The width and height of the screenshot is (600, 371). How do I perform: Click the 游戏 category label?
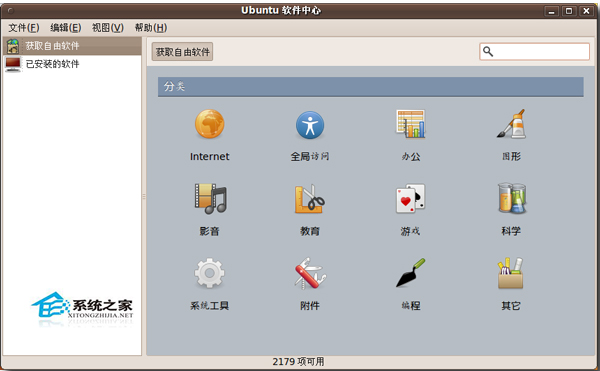(x=410, y=231)
